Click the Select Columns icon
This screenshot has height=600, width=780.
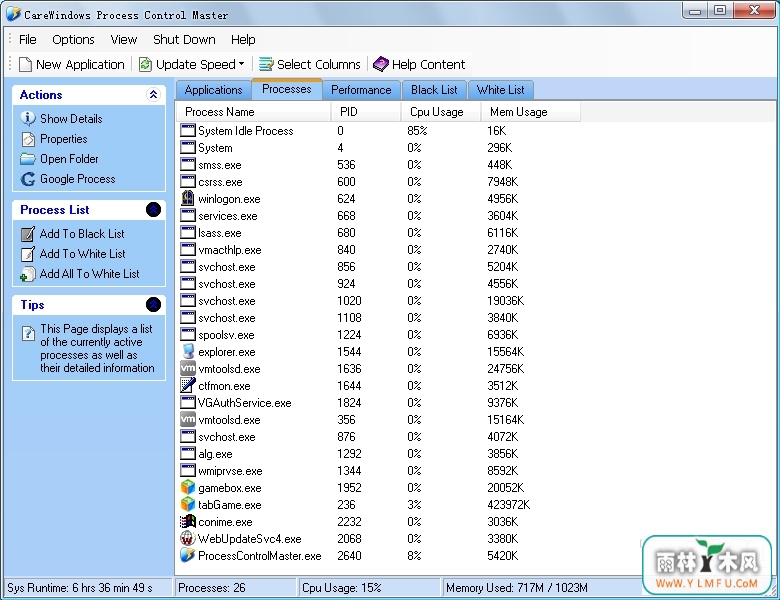[x=266, y=65]
